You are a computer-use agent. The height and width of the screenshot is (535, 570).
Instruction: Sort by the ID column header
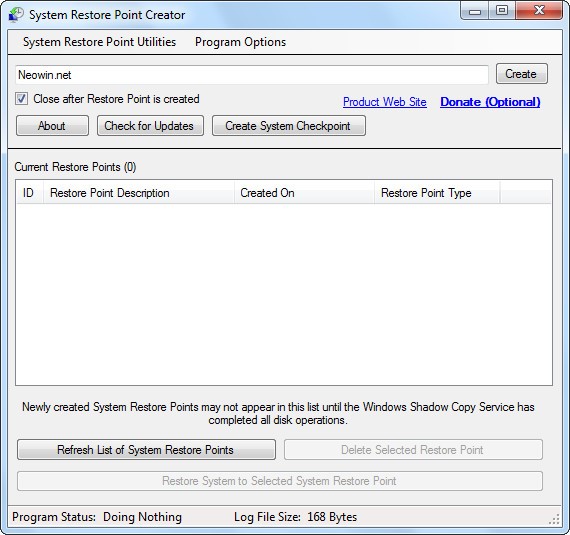pos(30,193)
